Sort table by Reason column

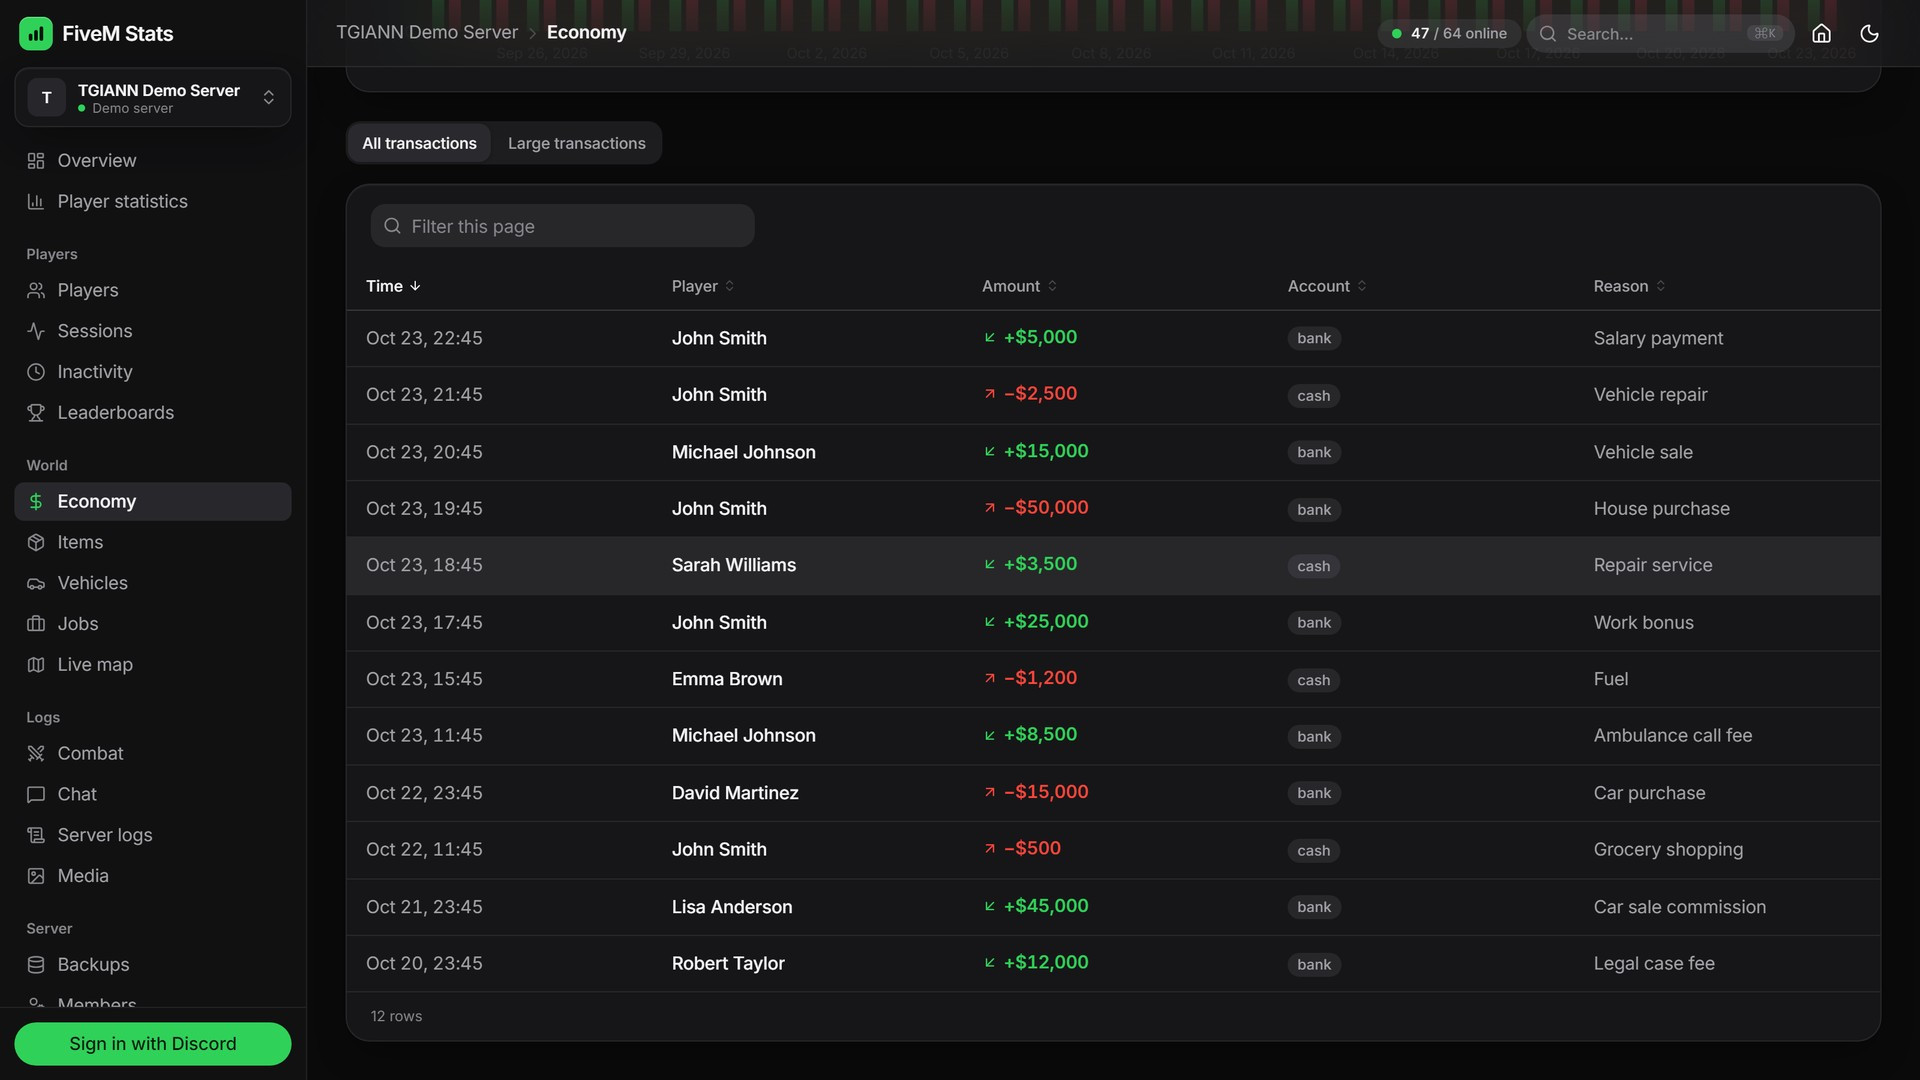(1629, 286)
